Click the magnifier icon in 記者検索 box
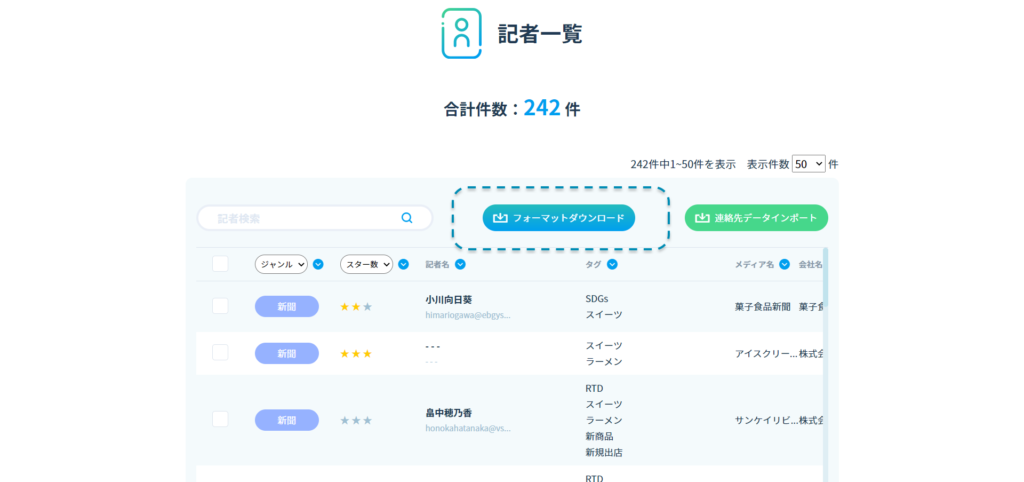Image resolution: width=1024 pixels, height=482 pixels. pos(407,218)
